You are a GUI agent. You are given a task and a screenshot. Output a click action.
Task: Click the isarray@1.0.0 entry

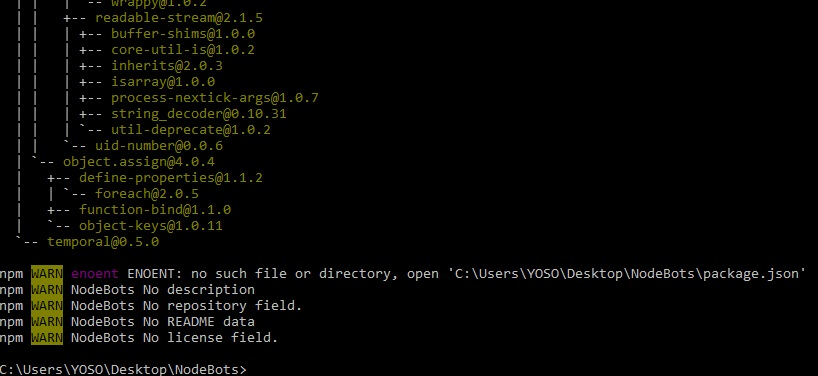coord(163,82)
